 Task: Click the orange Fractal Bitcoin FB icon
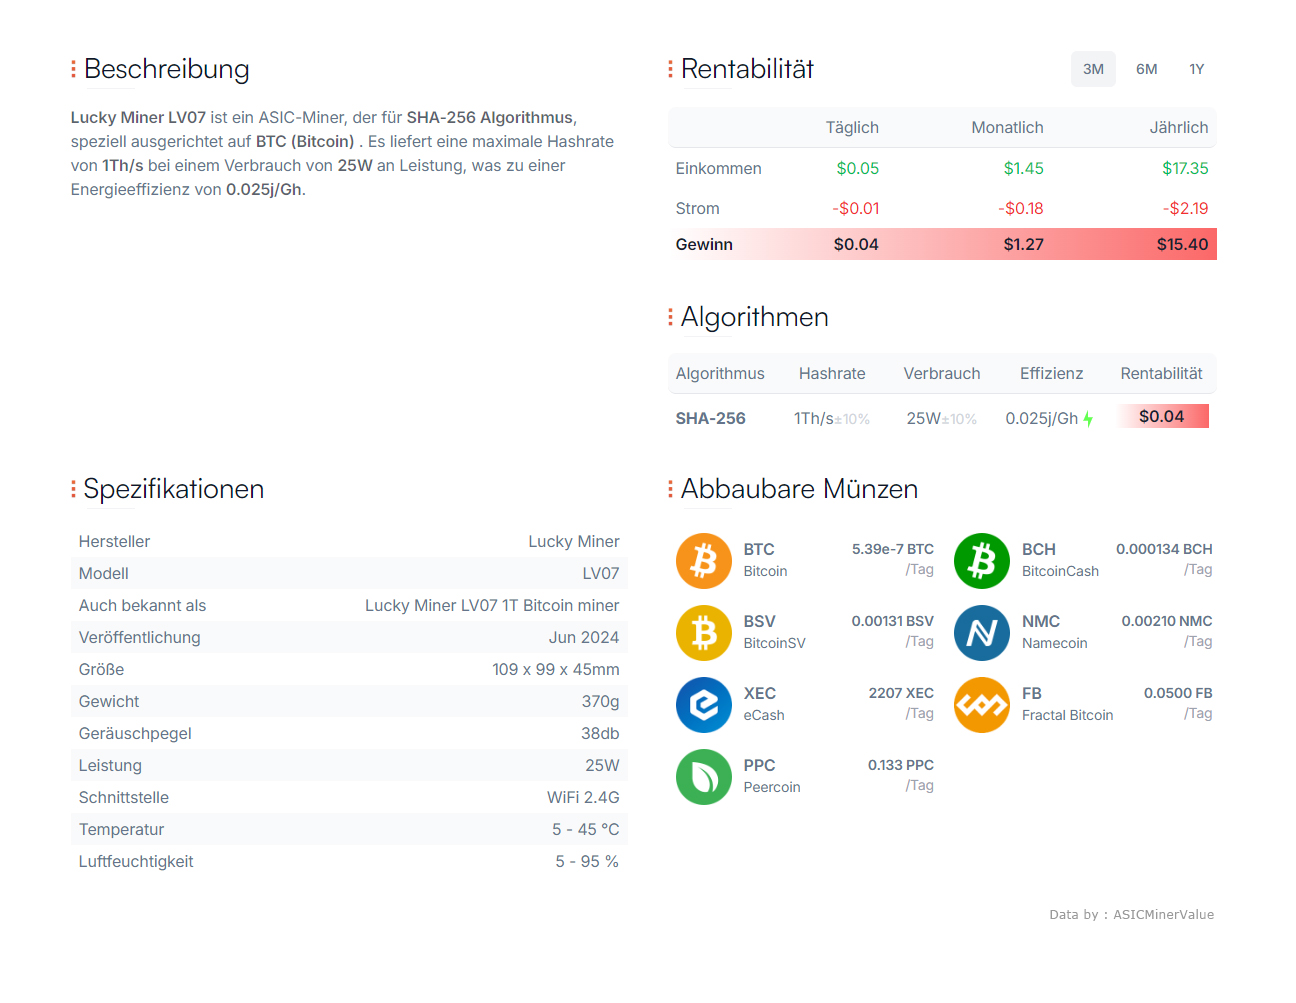[982, 705]
